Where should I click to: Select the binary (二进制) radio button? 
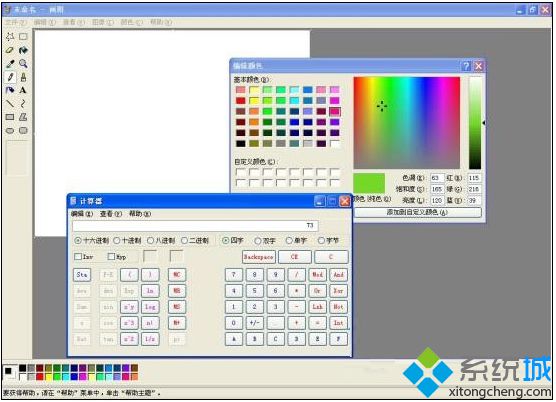[x=184, y=241]
